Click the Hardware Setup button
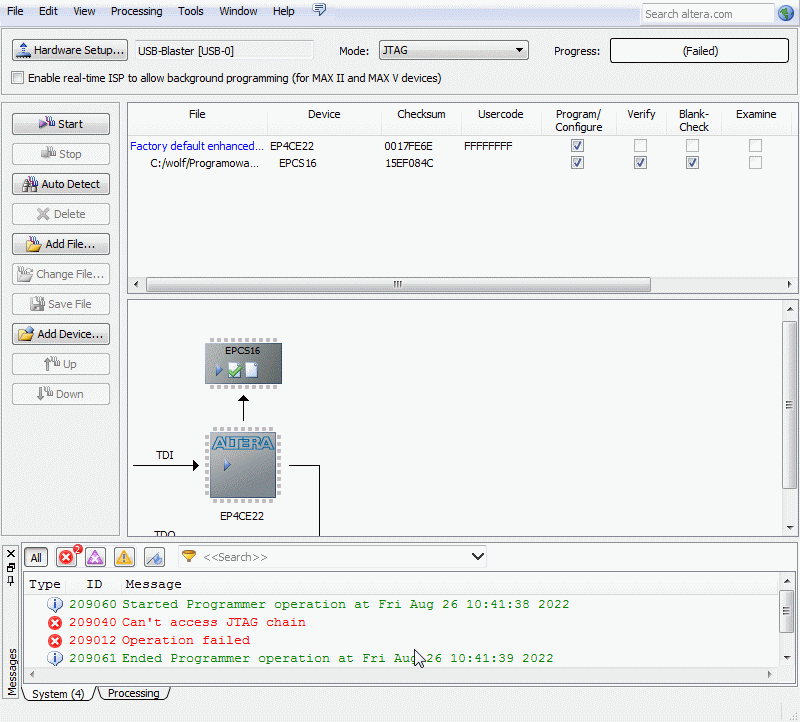This screenshot has height=722, width=800. point(70,50)
